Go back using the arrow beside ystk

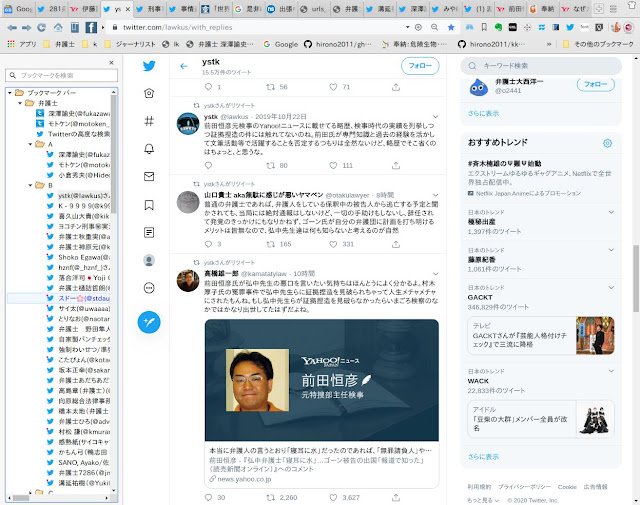[x=184, y=66]
